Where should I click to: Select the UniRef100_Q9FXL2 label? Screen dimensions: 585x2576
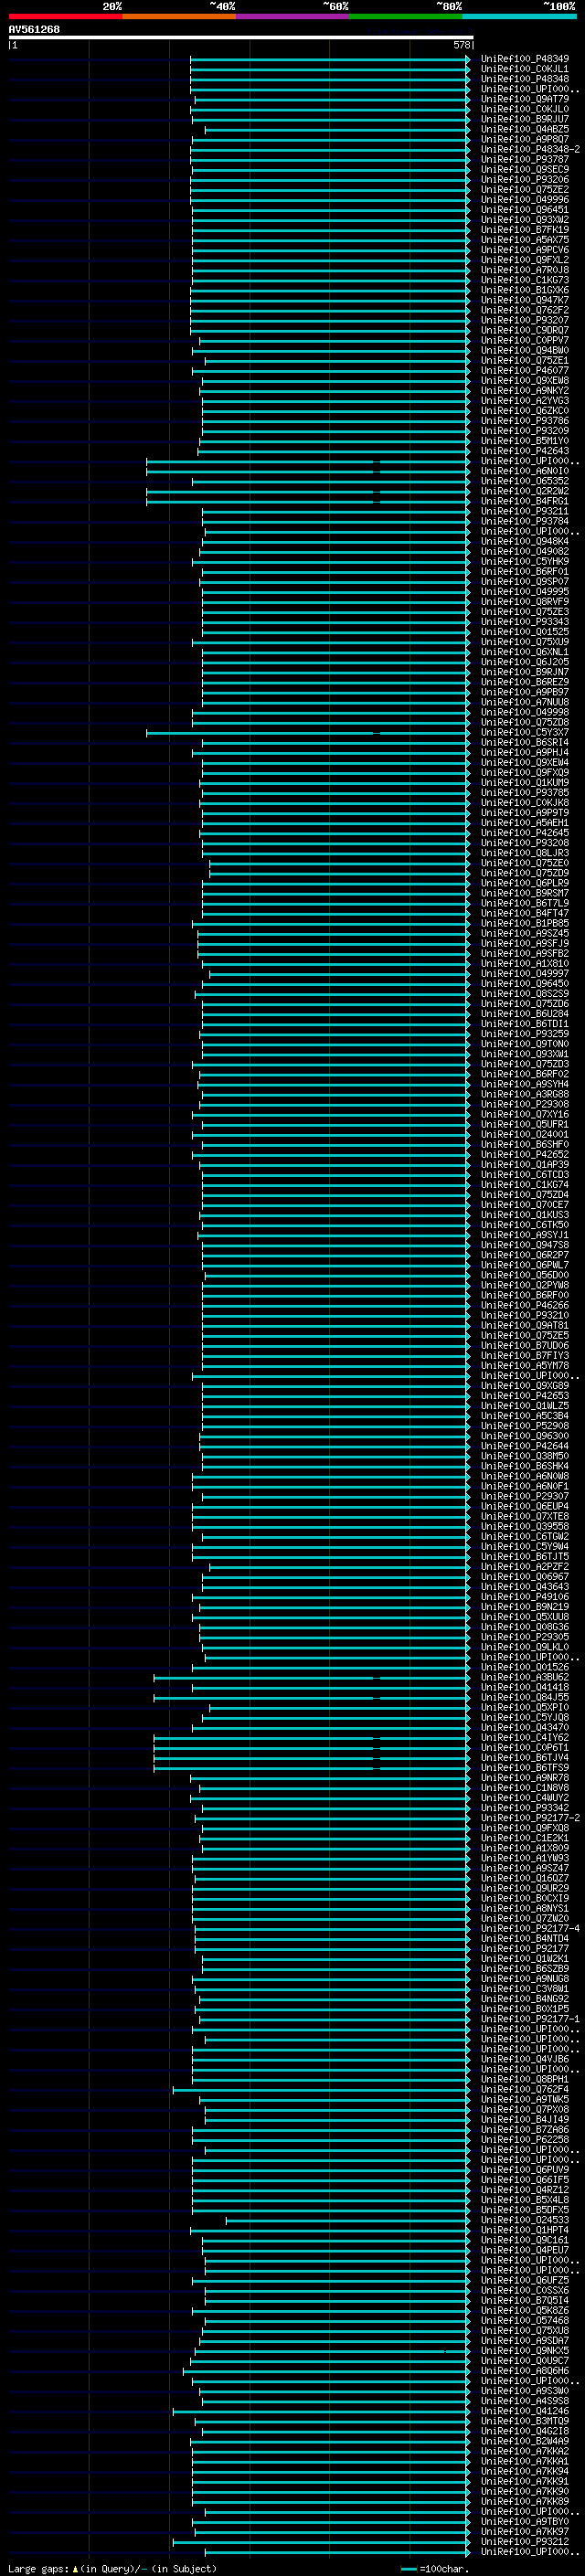[x=525, y=260]
